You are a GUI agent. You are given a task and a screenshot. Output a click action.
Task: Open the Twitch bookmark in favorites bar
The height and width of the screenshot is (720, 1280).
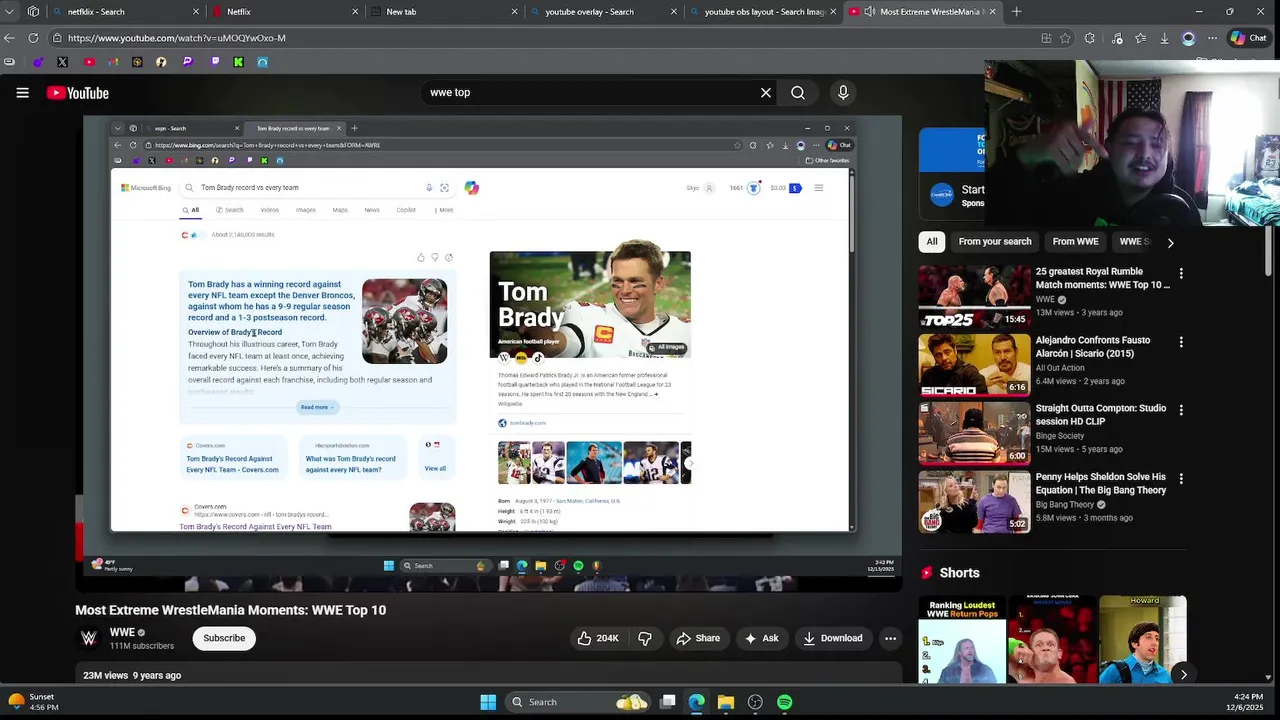pyautogui.click(x=214, y=62)
